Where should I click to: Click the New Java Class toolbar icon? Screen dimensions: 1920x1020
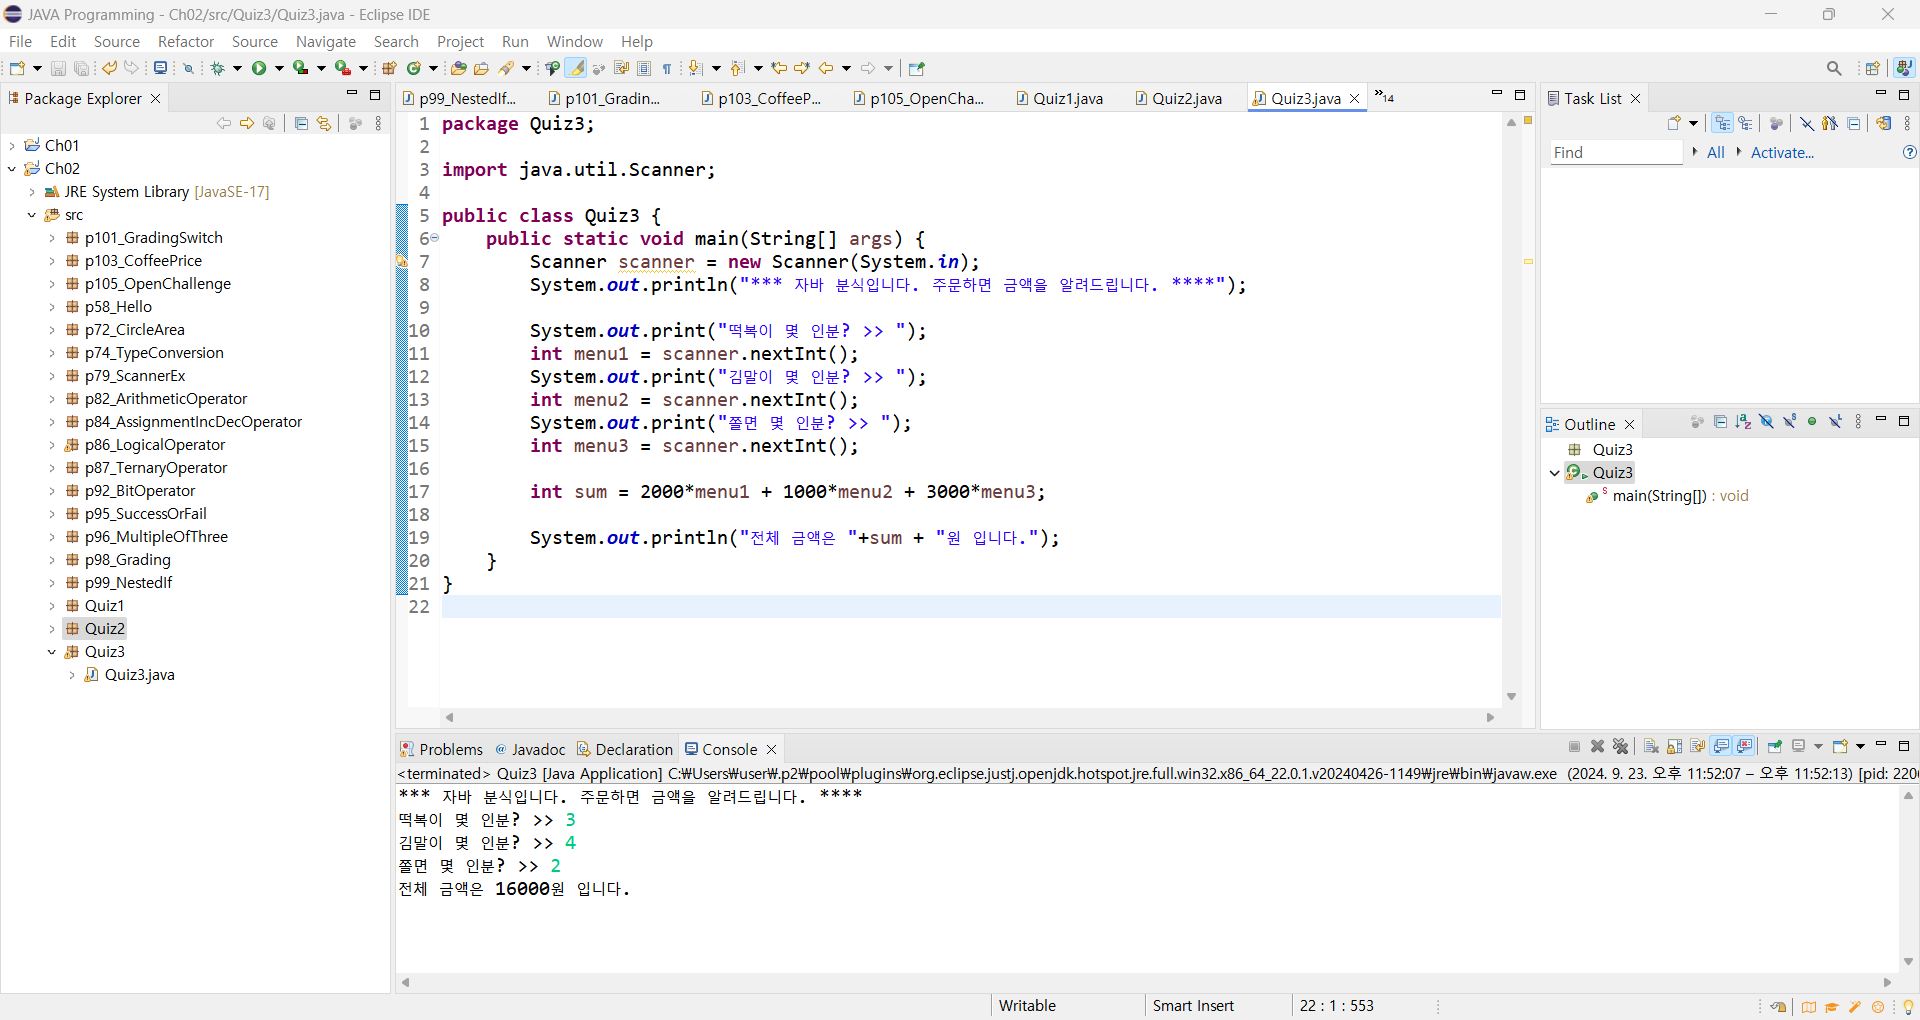coord(413,68)
